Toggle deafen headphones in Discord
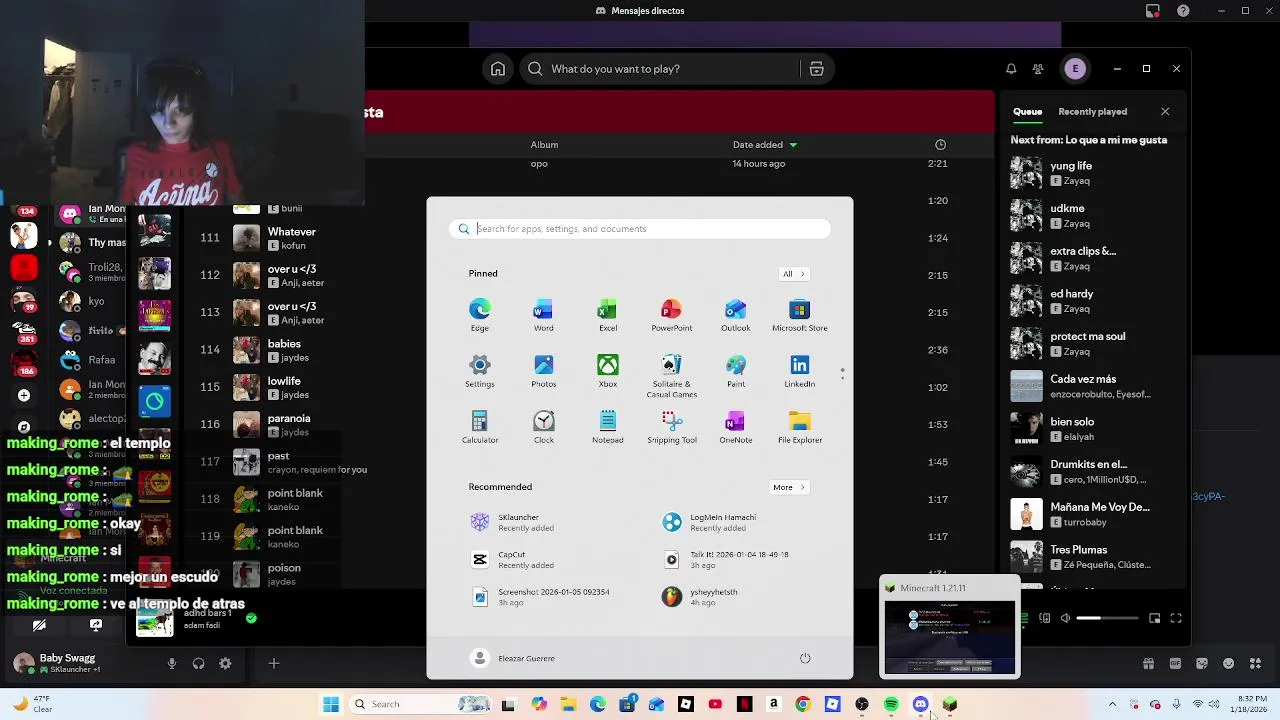The height and width of the screenshot is (720, 1280). pos(198,663)
